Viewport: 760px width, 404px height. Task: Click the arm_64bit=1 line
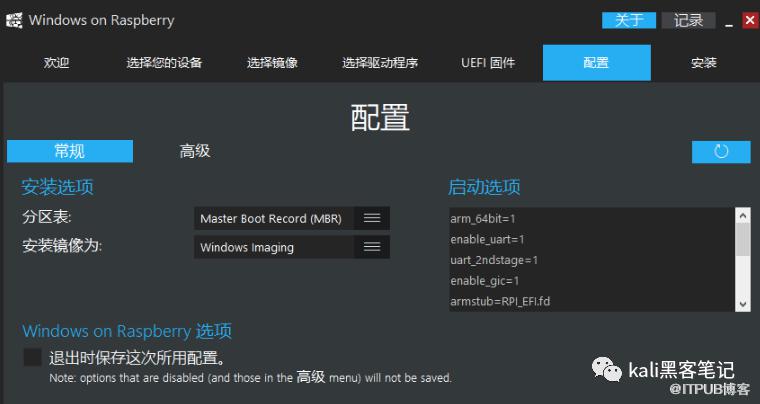point(483,218)
